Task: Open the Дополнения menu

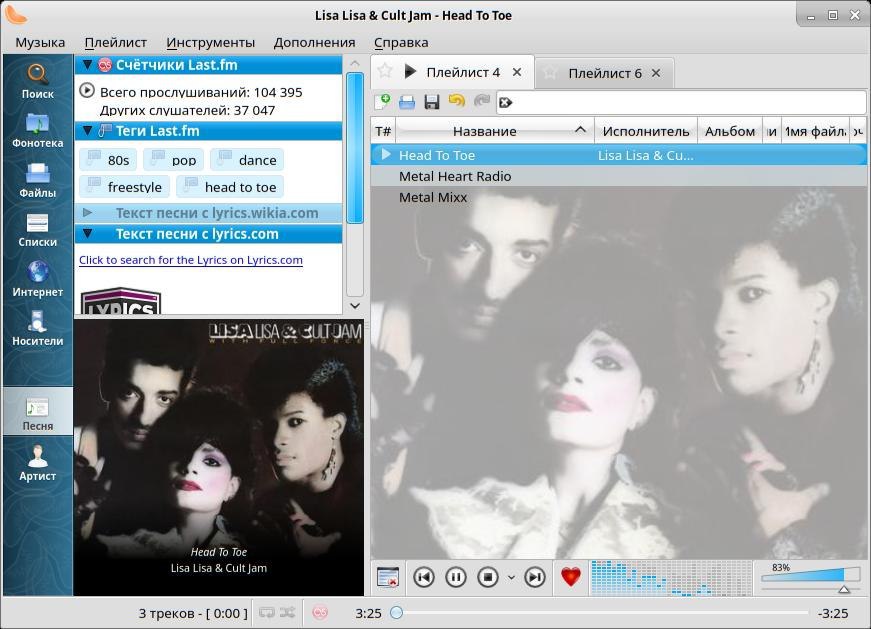Action: click(x=314, y=42)
